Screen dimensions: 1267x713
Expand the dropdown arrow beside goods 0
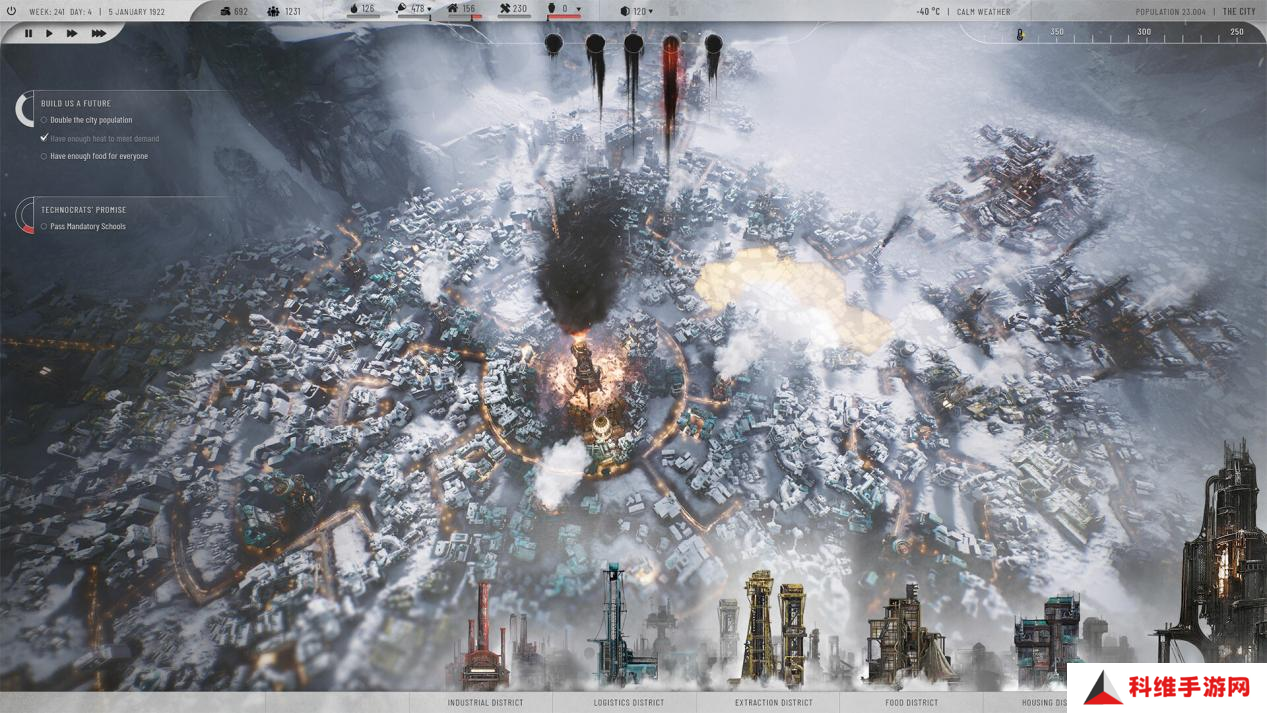point(578,11)
